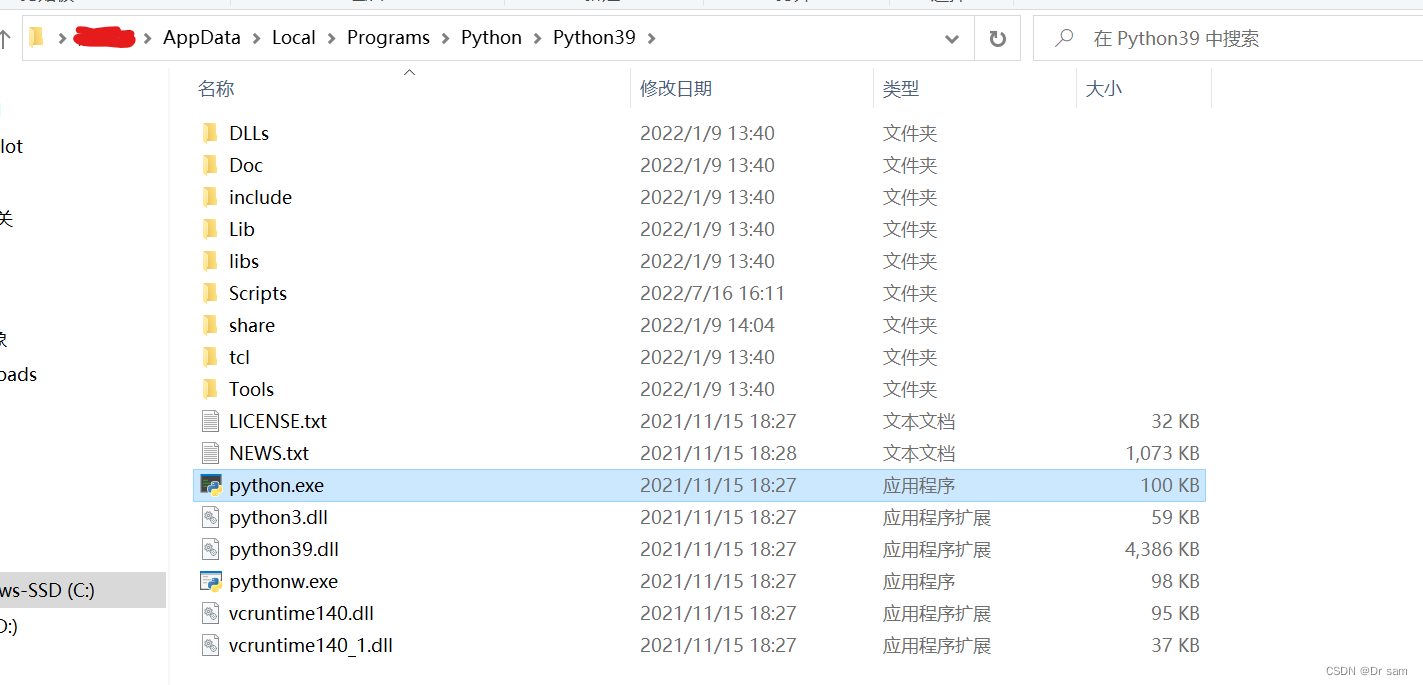Sort by 修改日期 column header
The height and width of the screenshot is (685, 1423).
click(676, 88)
